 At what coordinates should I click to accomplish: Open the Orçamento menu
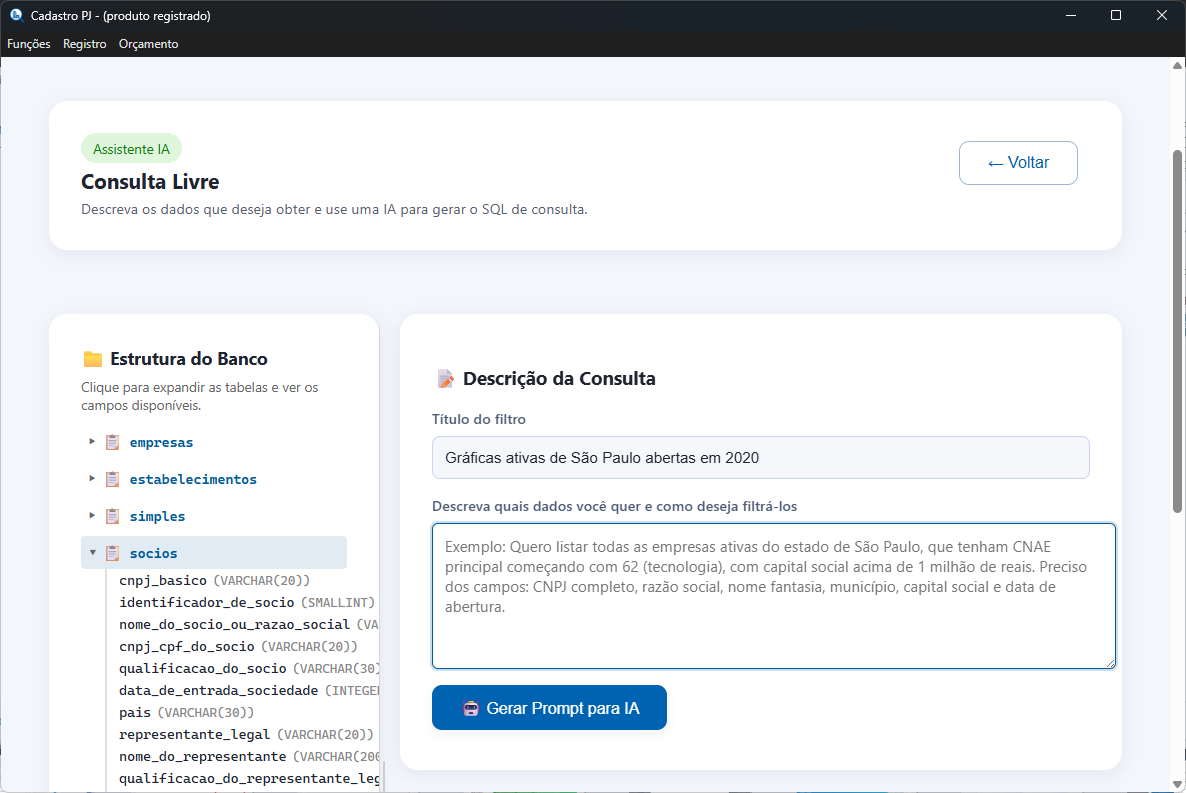(148, 44)
